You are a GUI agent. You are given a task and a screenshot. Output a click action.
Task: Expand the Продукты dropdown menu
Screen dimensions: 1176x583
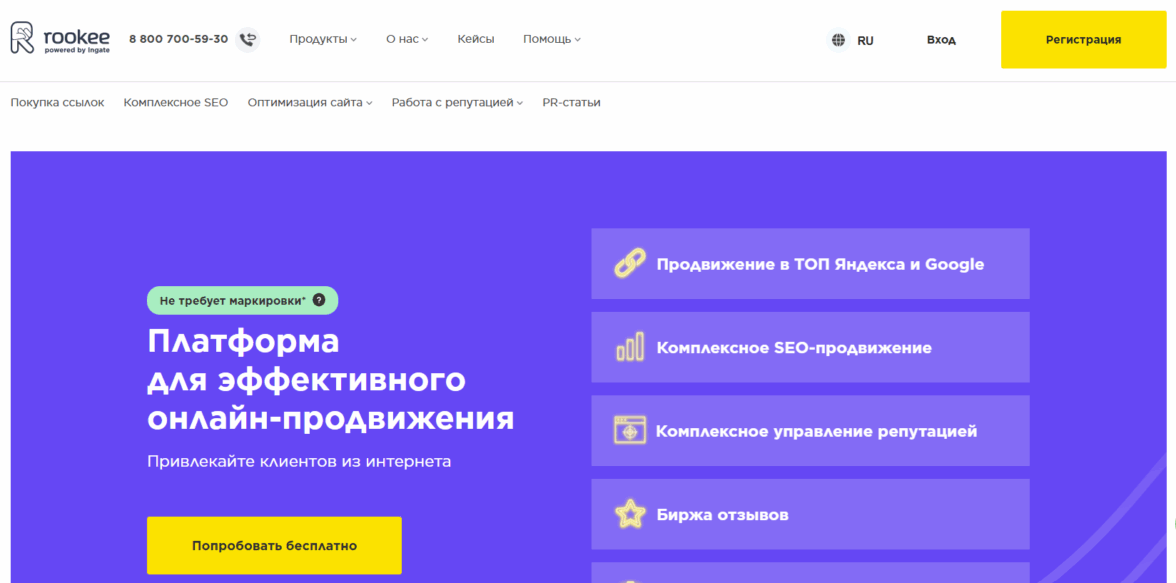(x=322, y=40)
